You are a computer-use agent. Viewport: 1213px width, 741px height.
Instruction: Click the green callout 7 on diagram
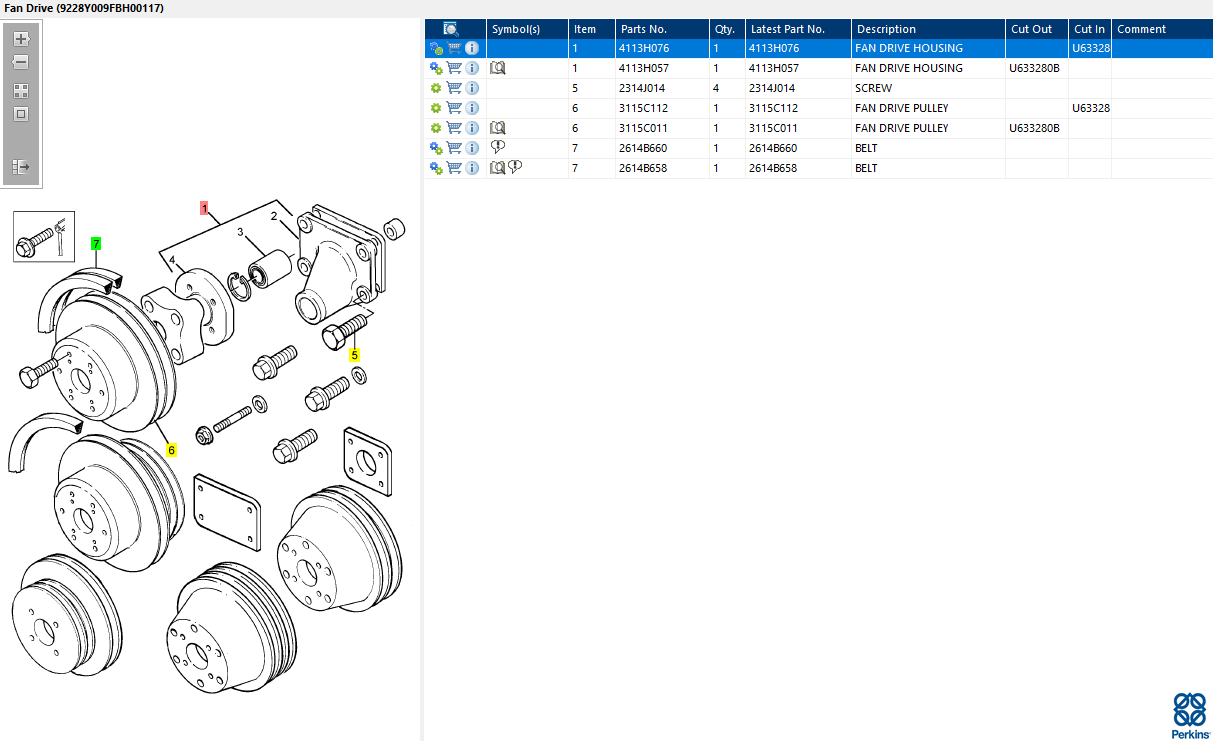click(x=96, y=243)
